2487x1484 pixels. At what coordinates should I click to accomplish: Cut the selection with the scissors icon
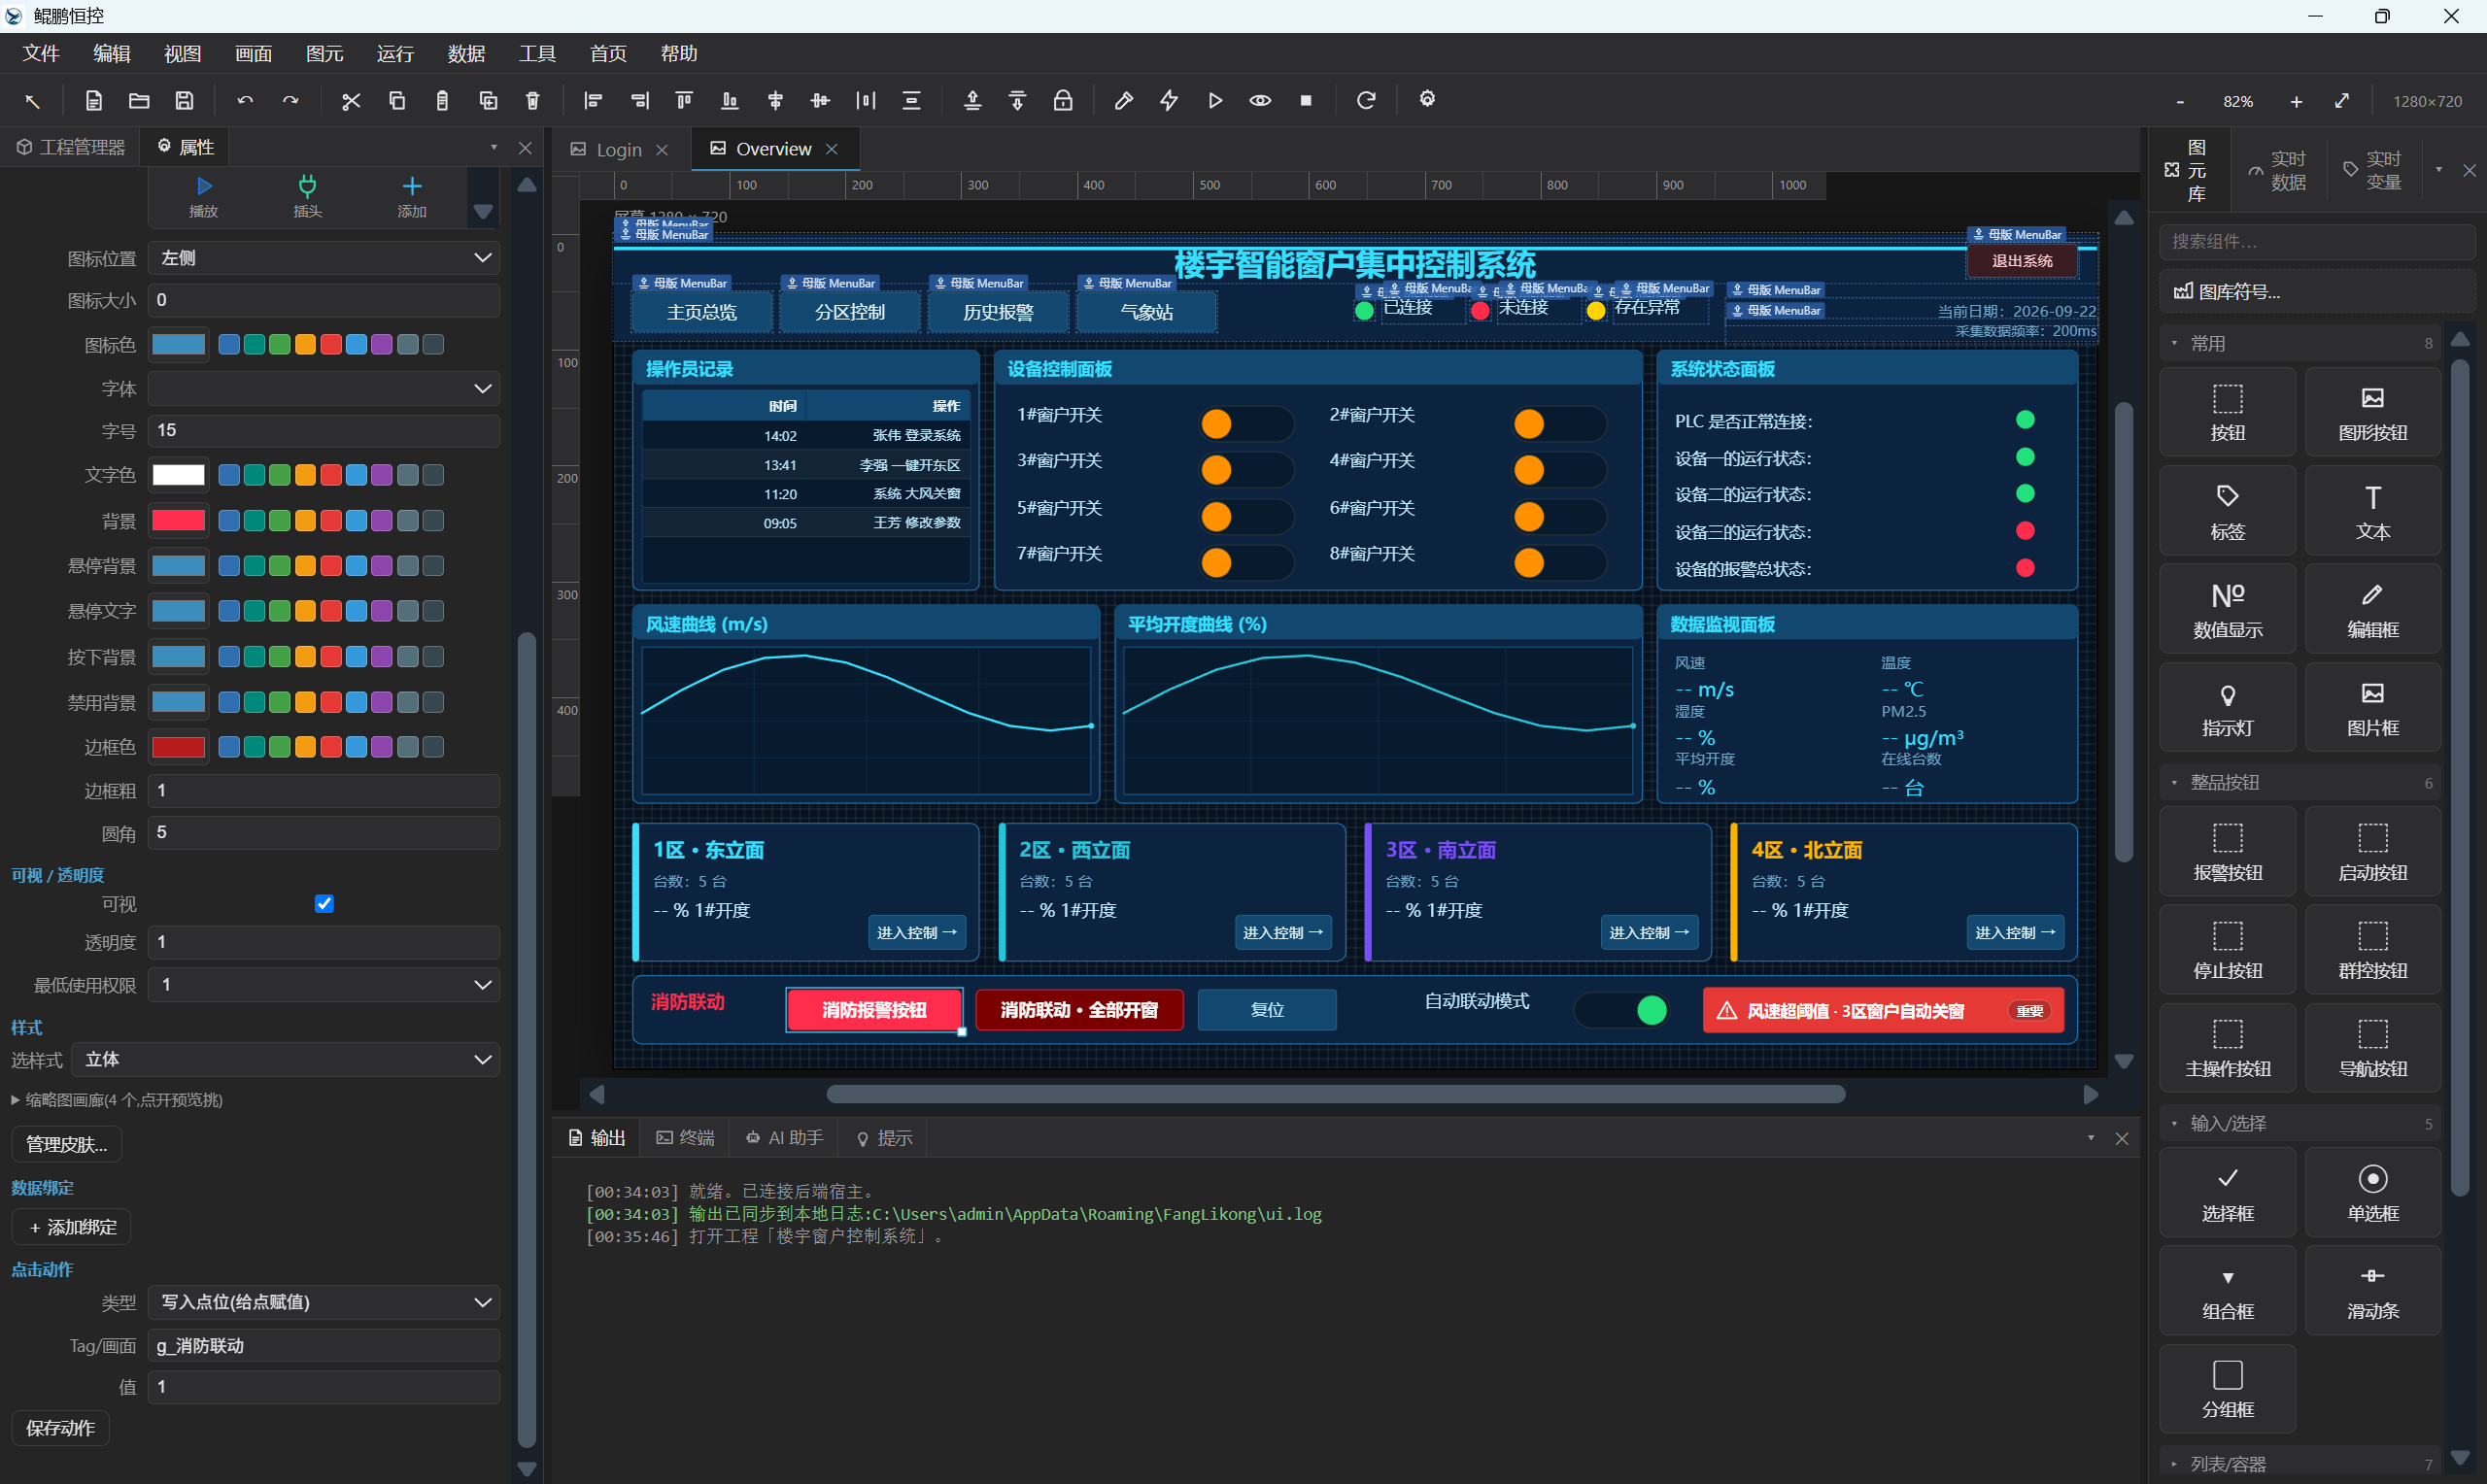[x=351, y=101]
